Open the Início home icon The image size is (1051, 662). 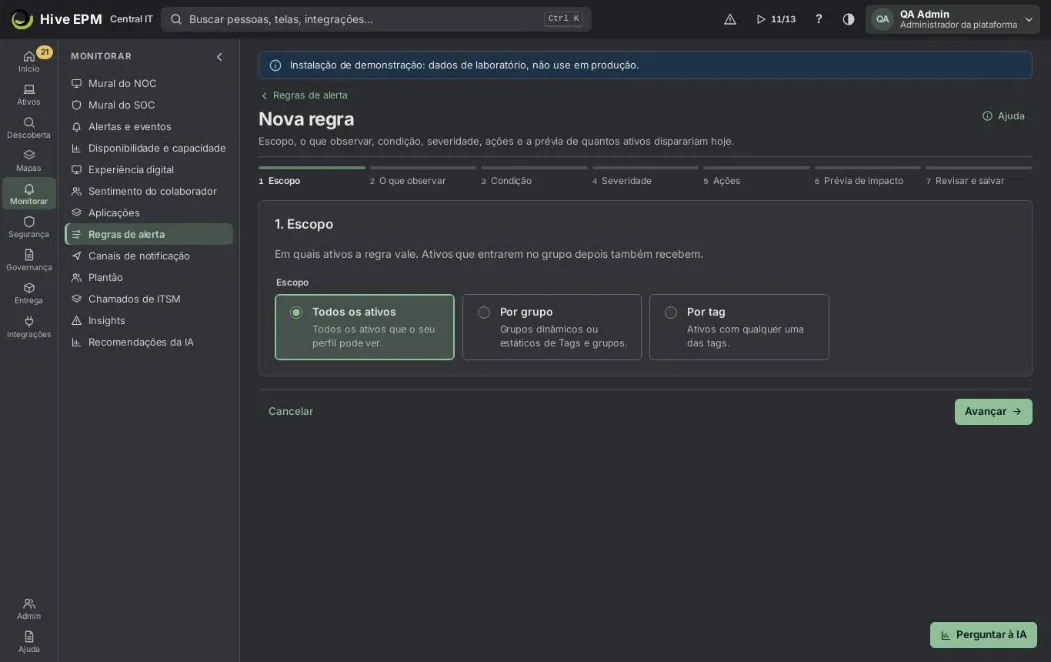(x=29, y=61)
